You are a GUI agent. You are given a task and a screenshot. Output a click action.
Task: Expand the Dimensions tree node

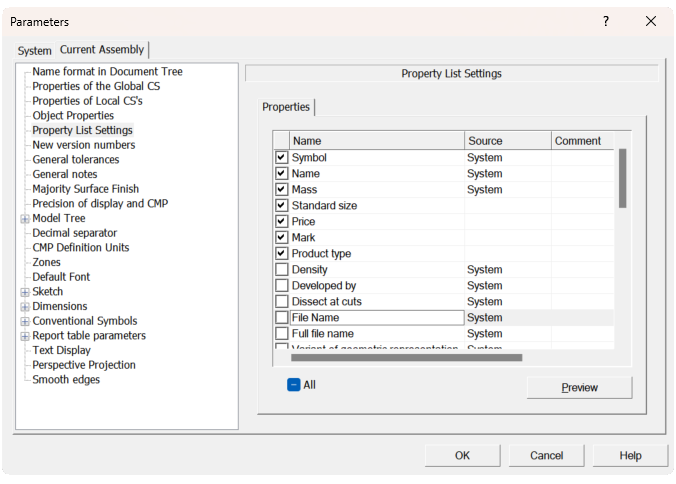[25, 307]
